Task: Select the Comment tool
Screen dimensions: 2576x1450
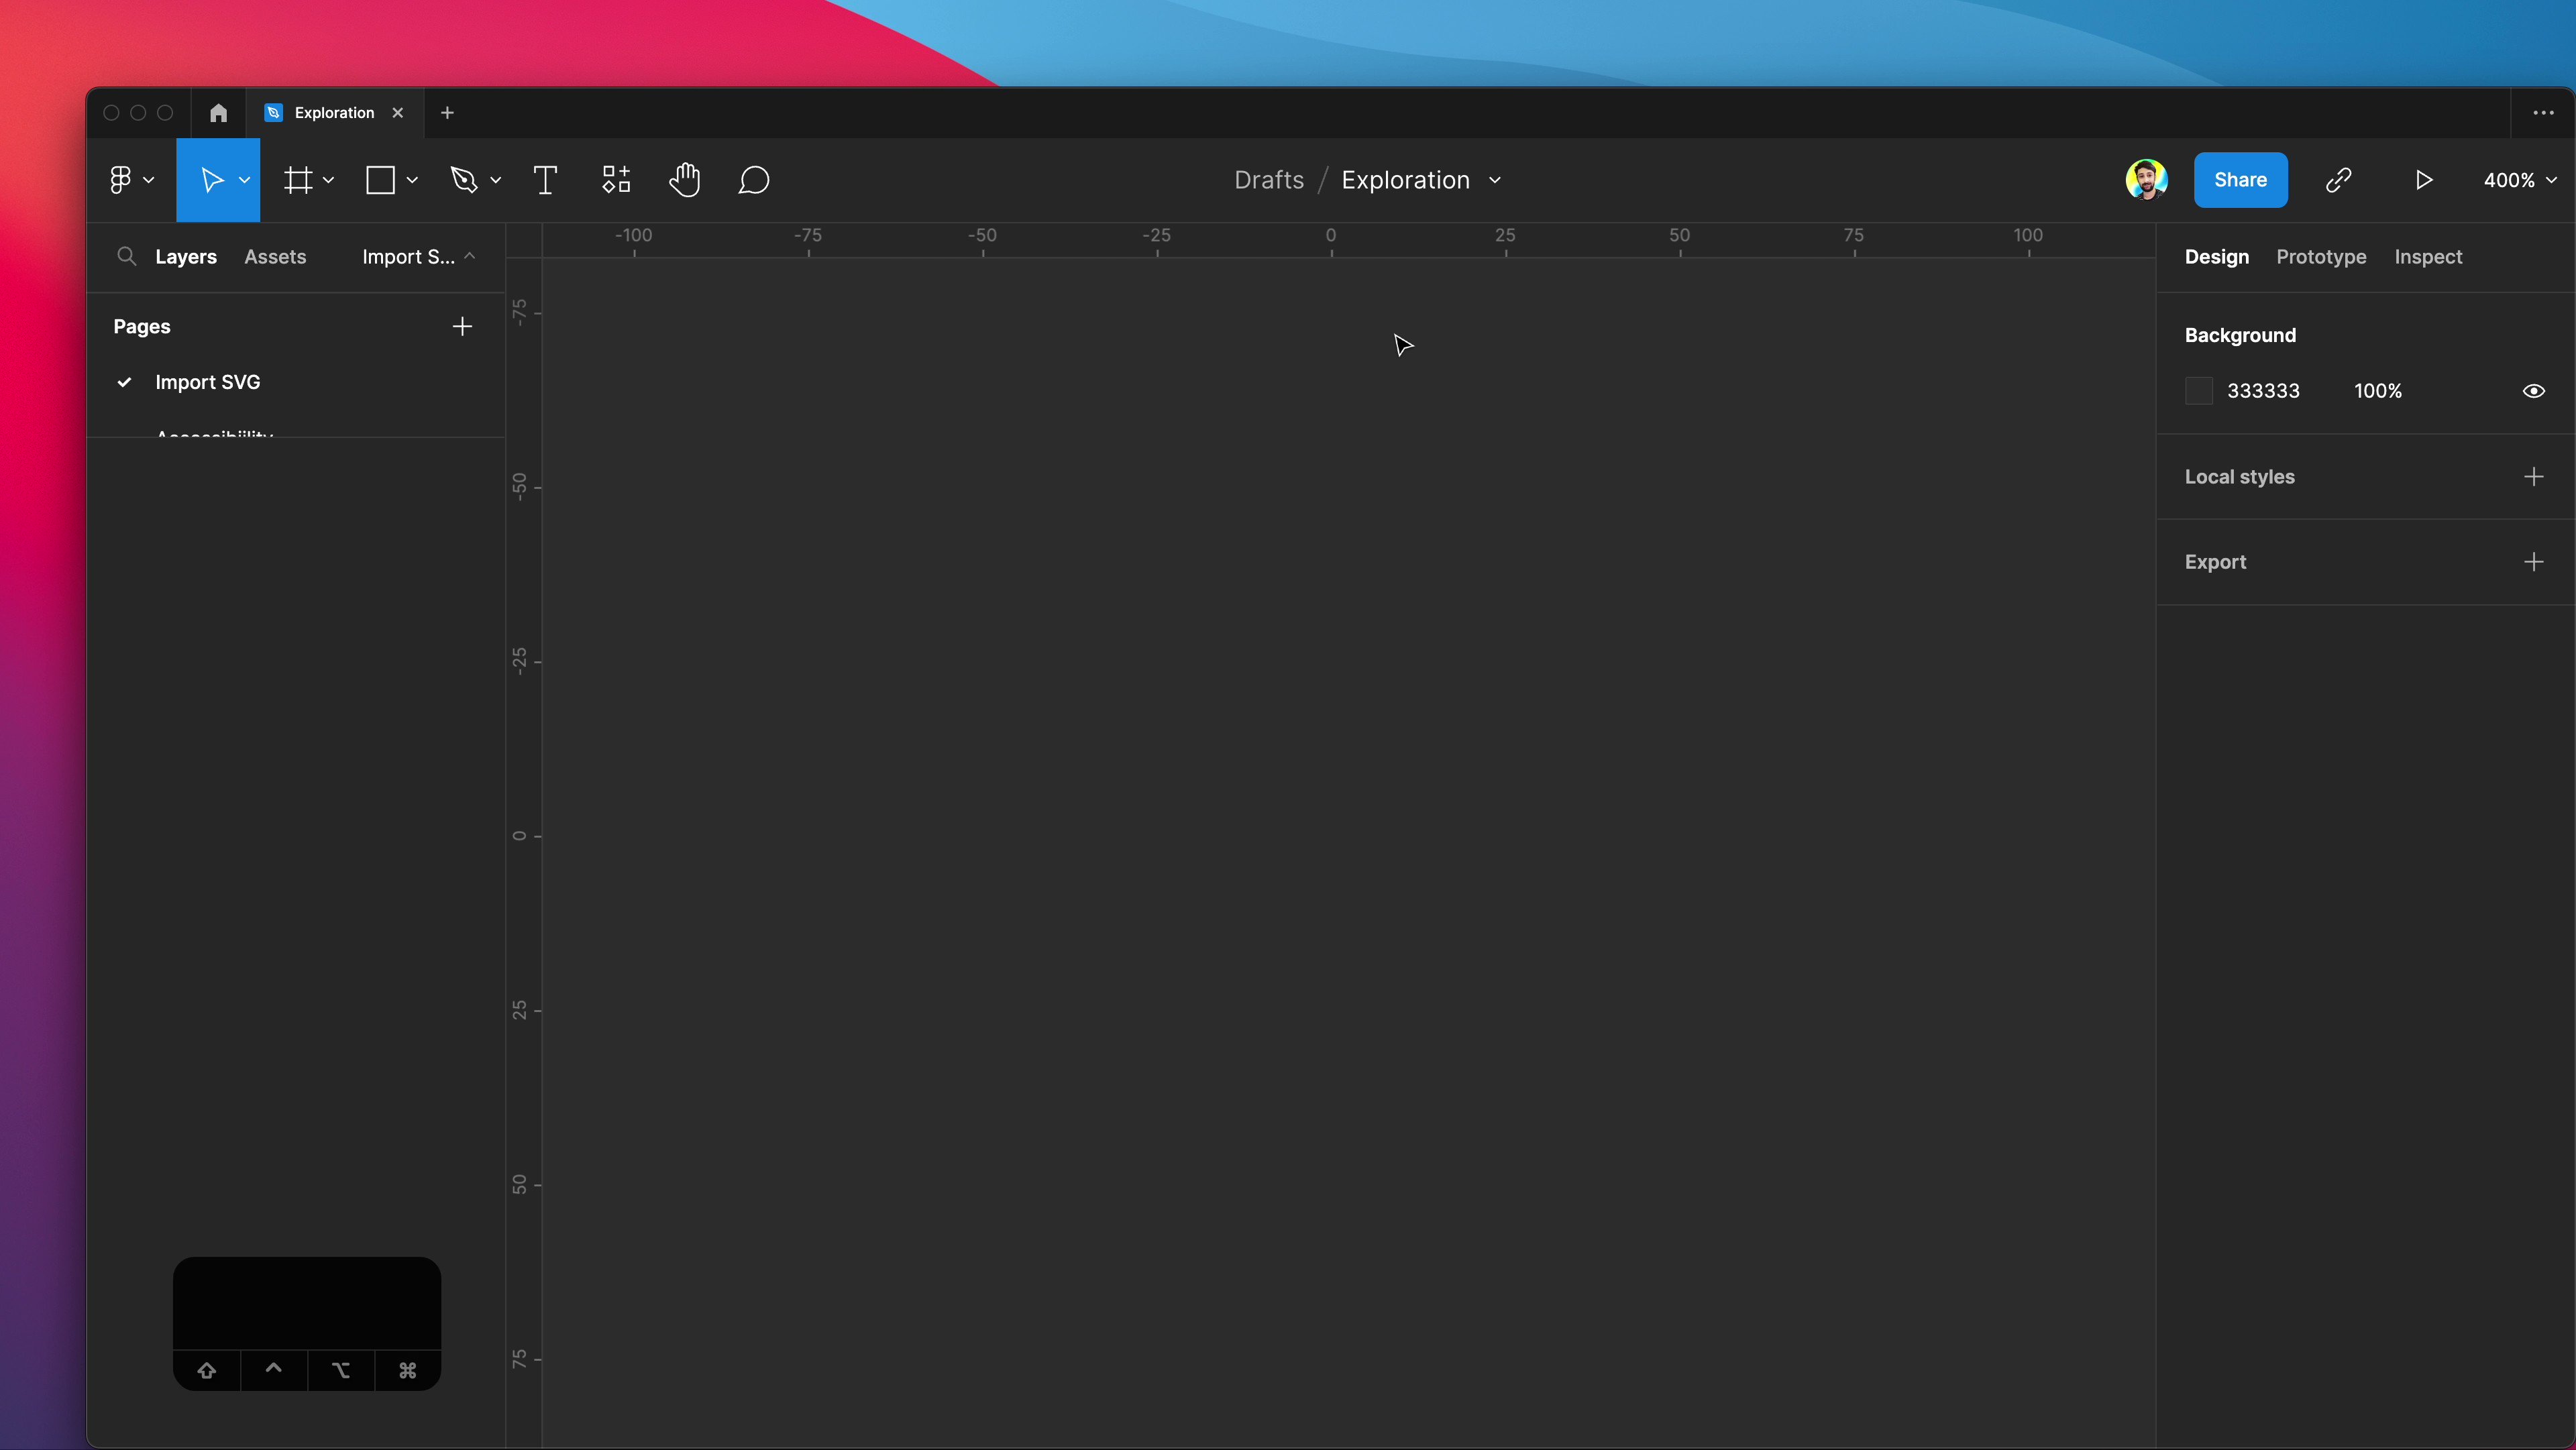Action: 754,180
